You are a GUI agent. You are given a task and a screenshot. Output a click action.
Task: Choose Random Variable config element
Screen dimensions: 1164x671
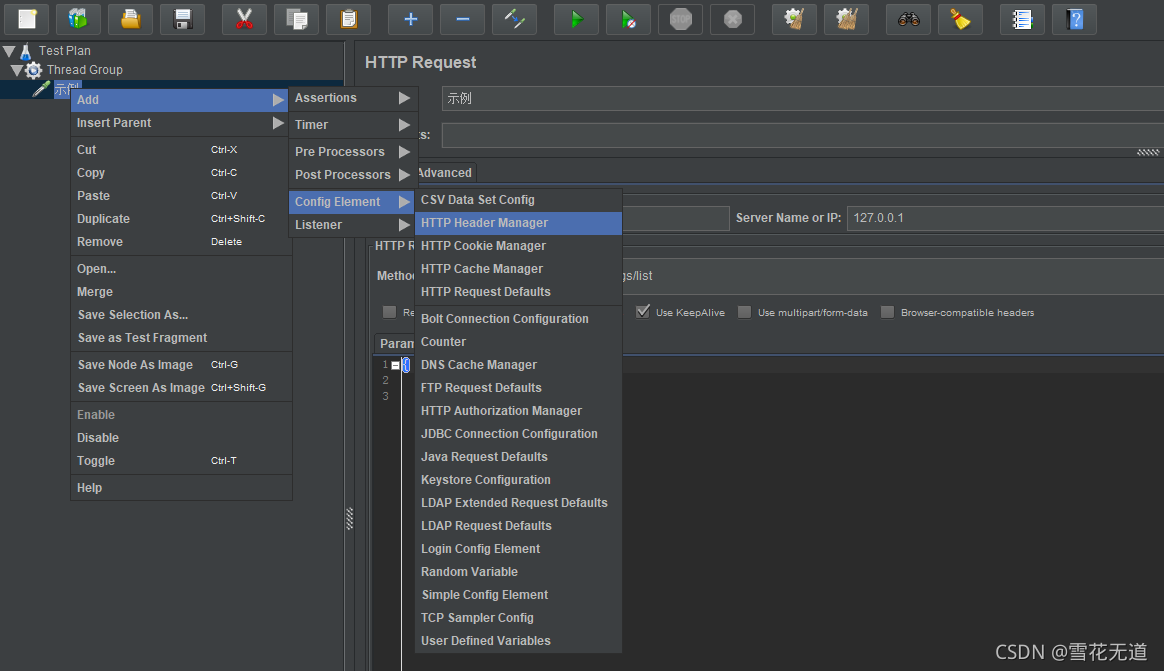(518, 572)
